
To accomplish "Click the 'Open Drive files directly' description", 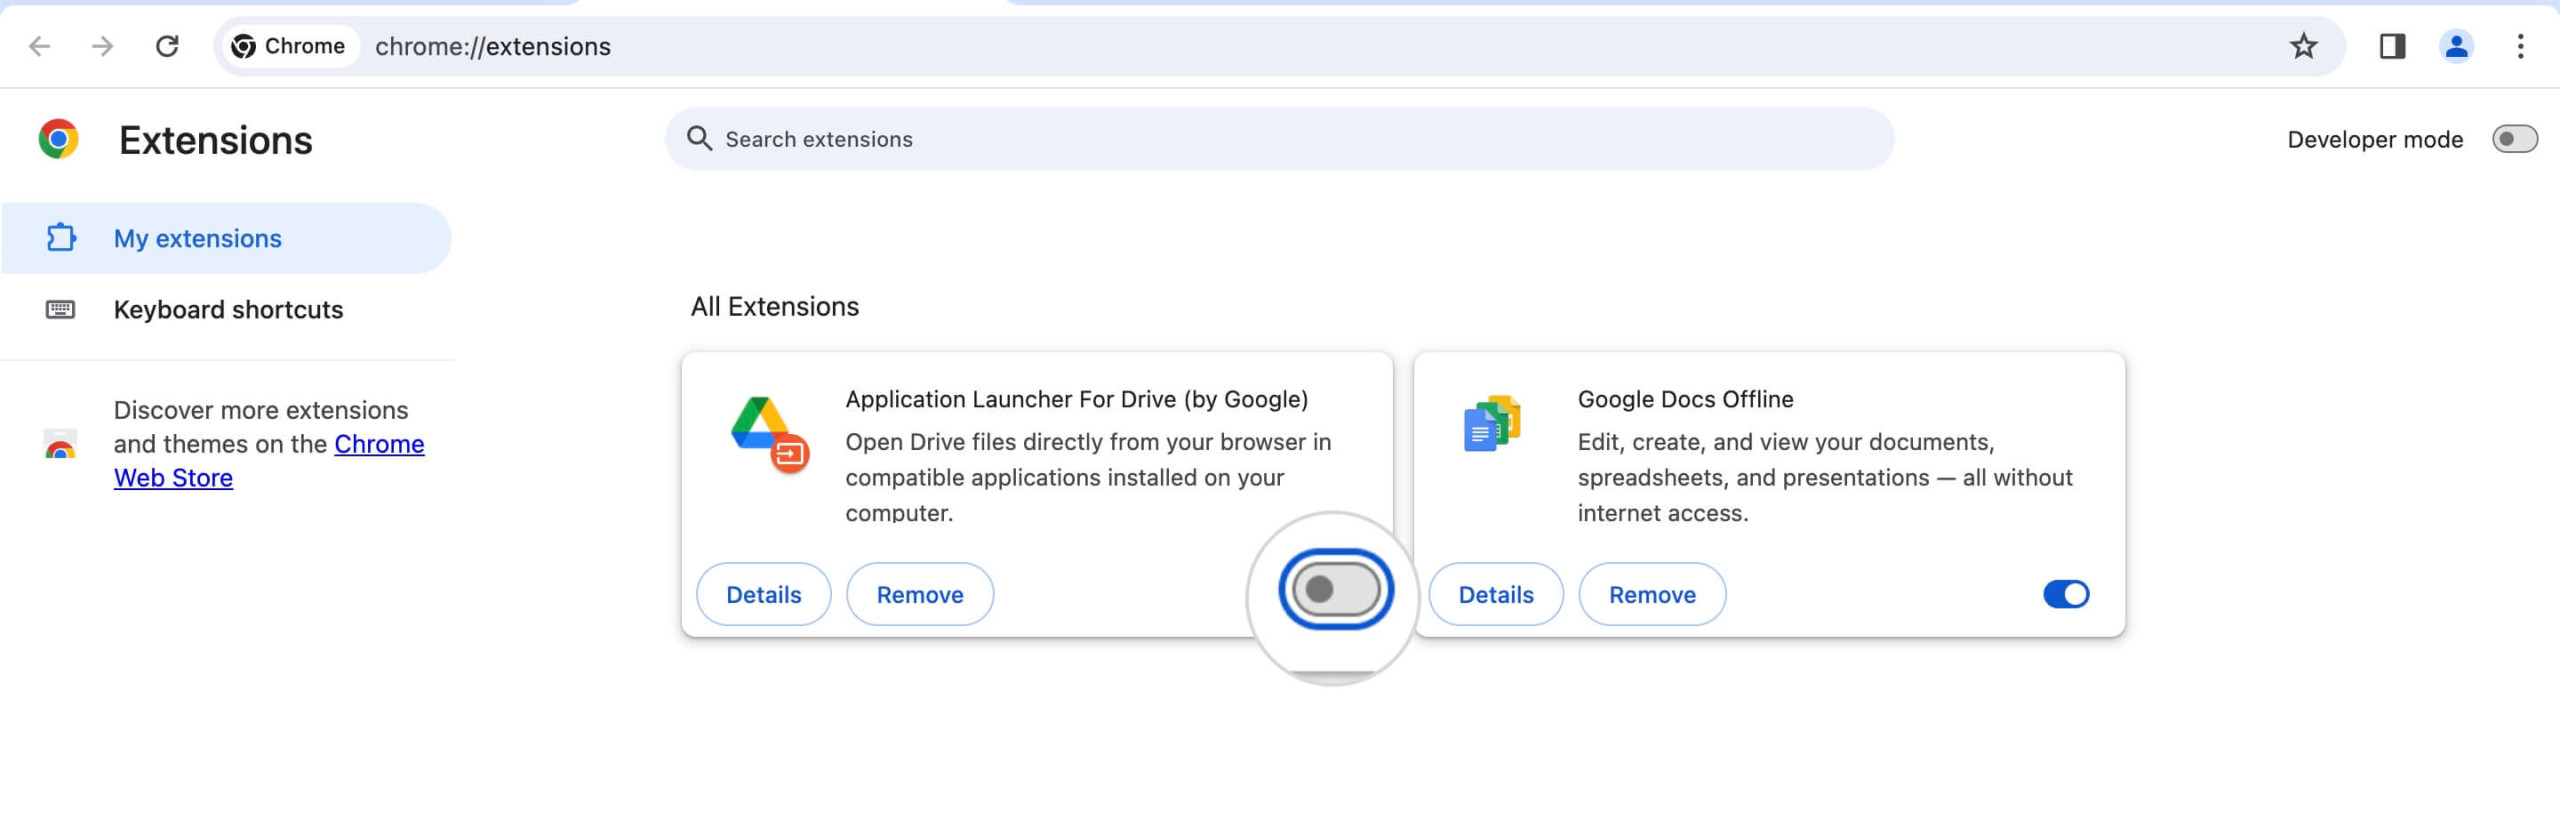I will [1089, 477].
